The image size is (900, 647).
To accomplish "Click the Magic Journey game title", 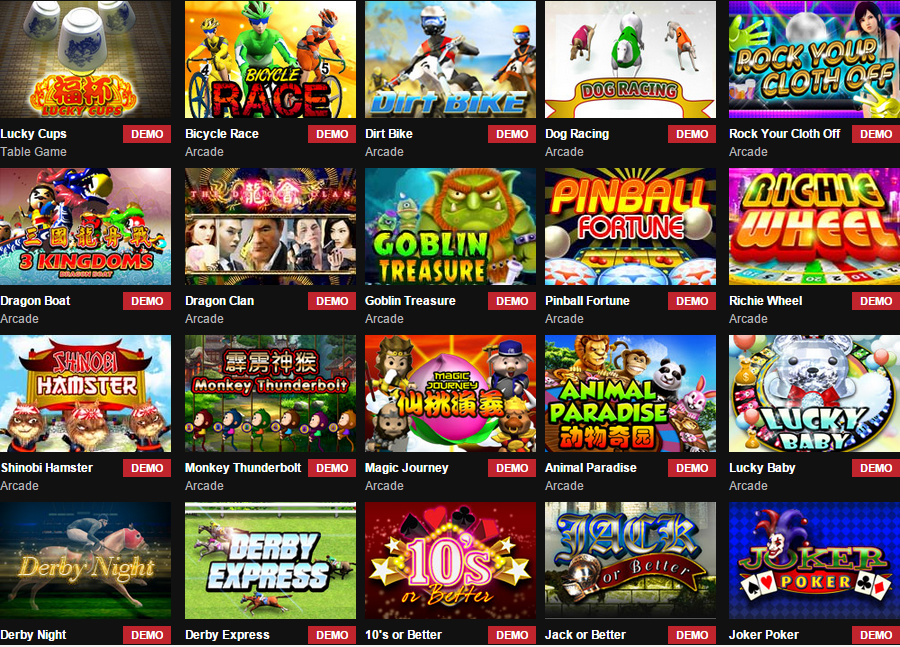I will click(x=406, y=468).
